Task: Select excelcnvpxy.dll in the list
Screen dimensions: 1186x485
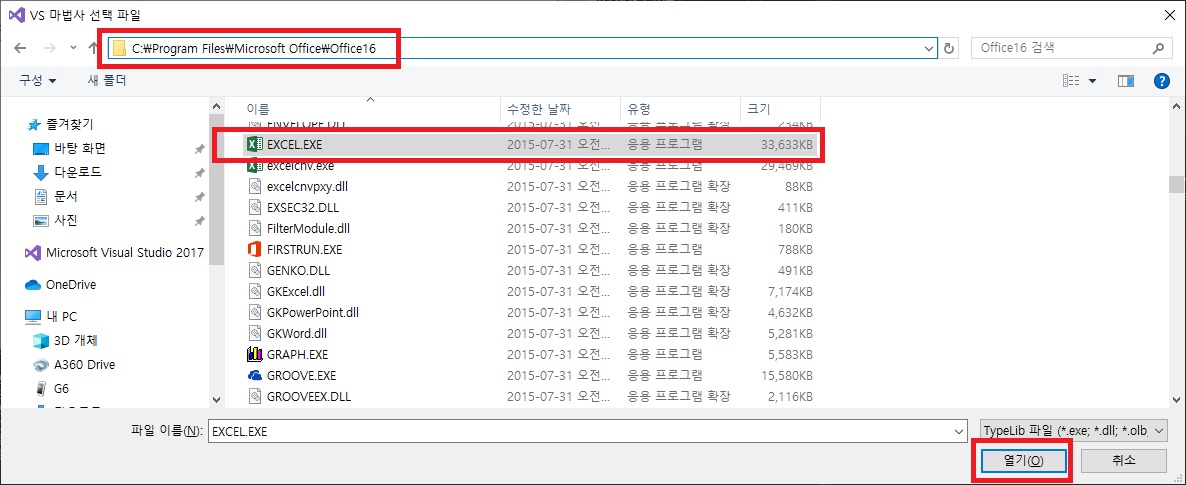Action: (308, 185)
